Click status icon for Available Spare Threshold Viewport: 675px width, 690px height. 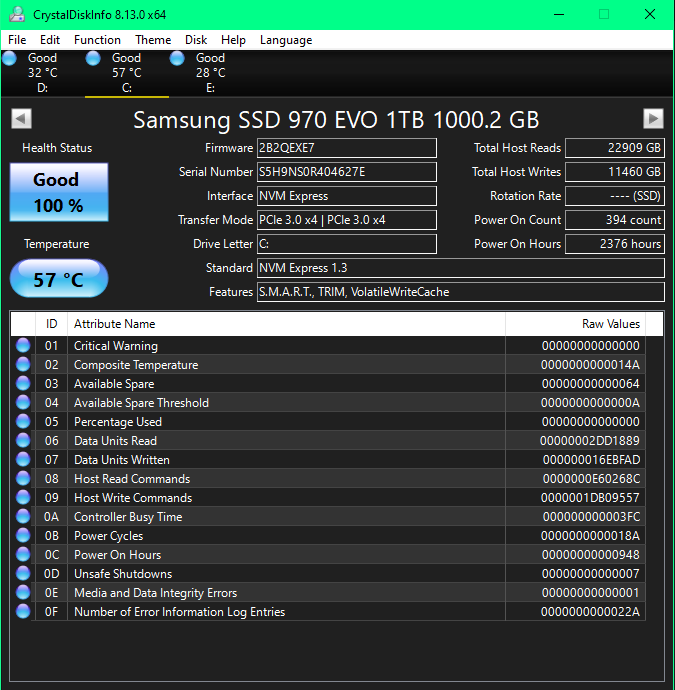coord(23,402)
